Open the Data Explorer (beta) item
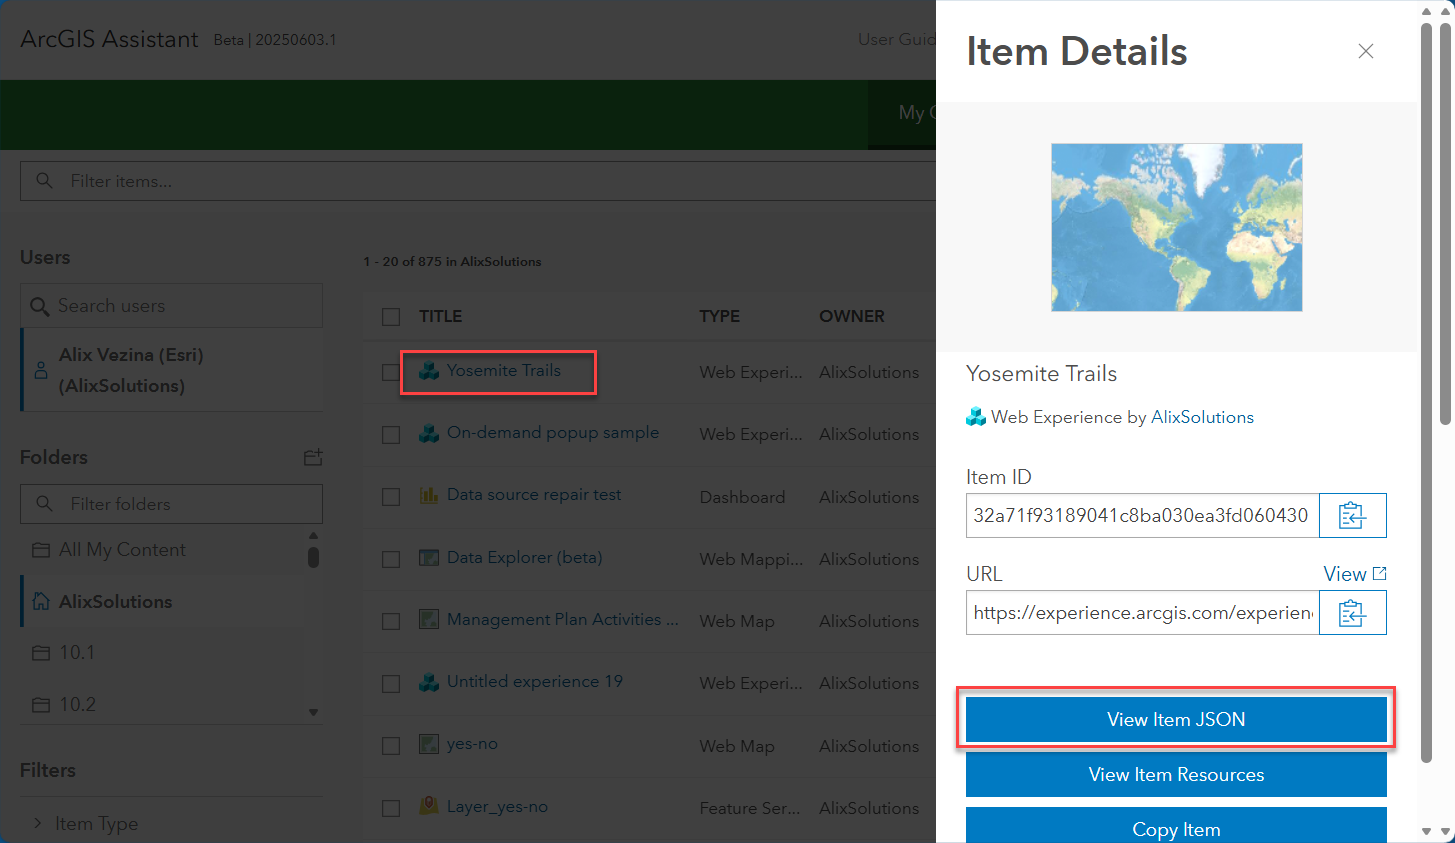The height and width of the screenshot is (843, 1455). click(524, 557)
